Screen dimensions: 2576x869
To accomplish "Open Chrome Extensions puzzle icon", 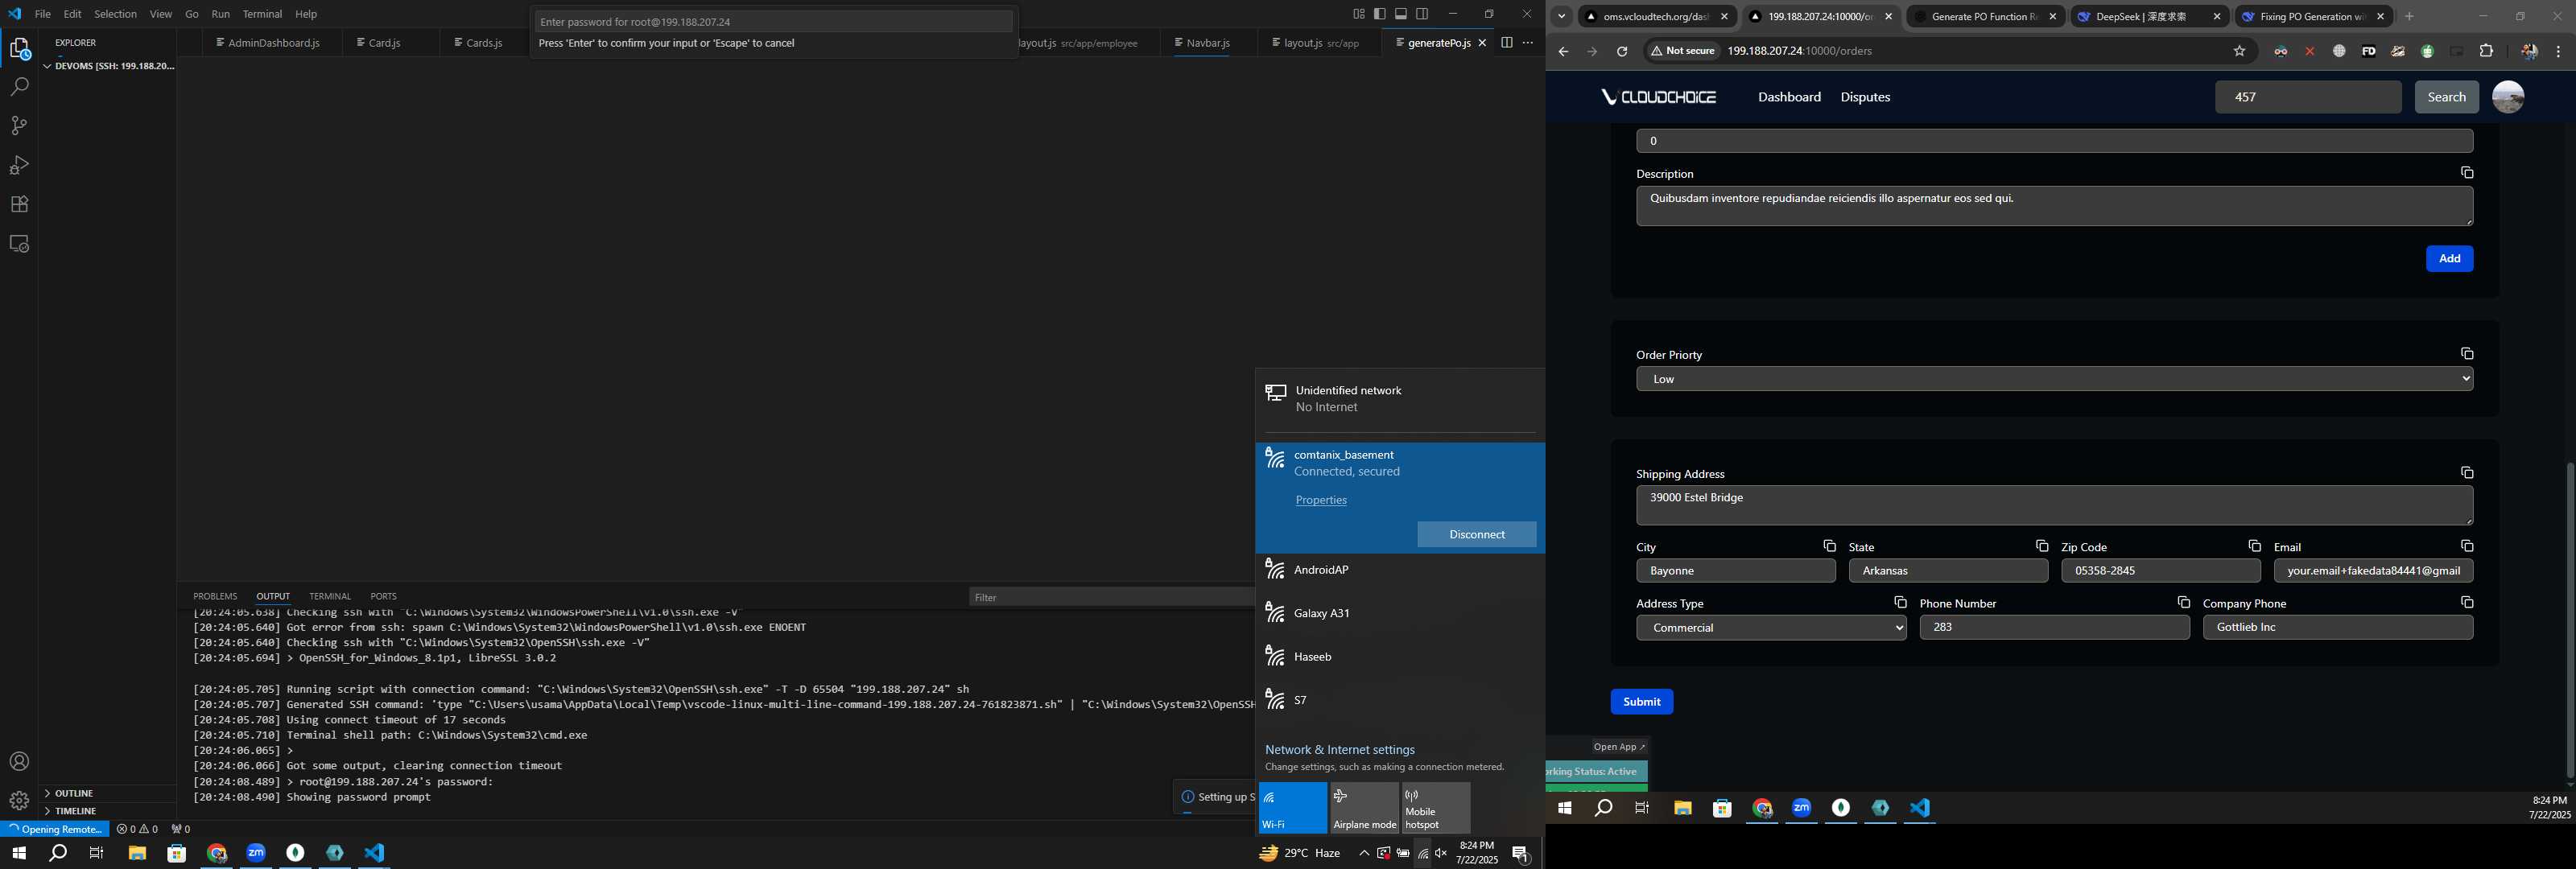I will pyautogui.click(x=2486, y=52).
